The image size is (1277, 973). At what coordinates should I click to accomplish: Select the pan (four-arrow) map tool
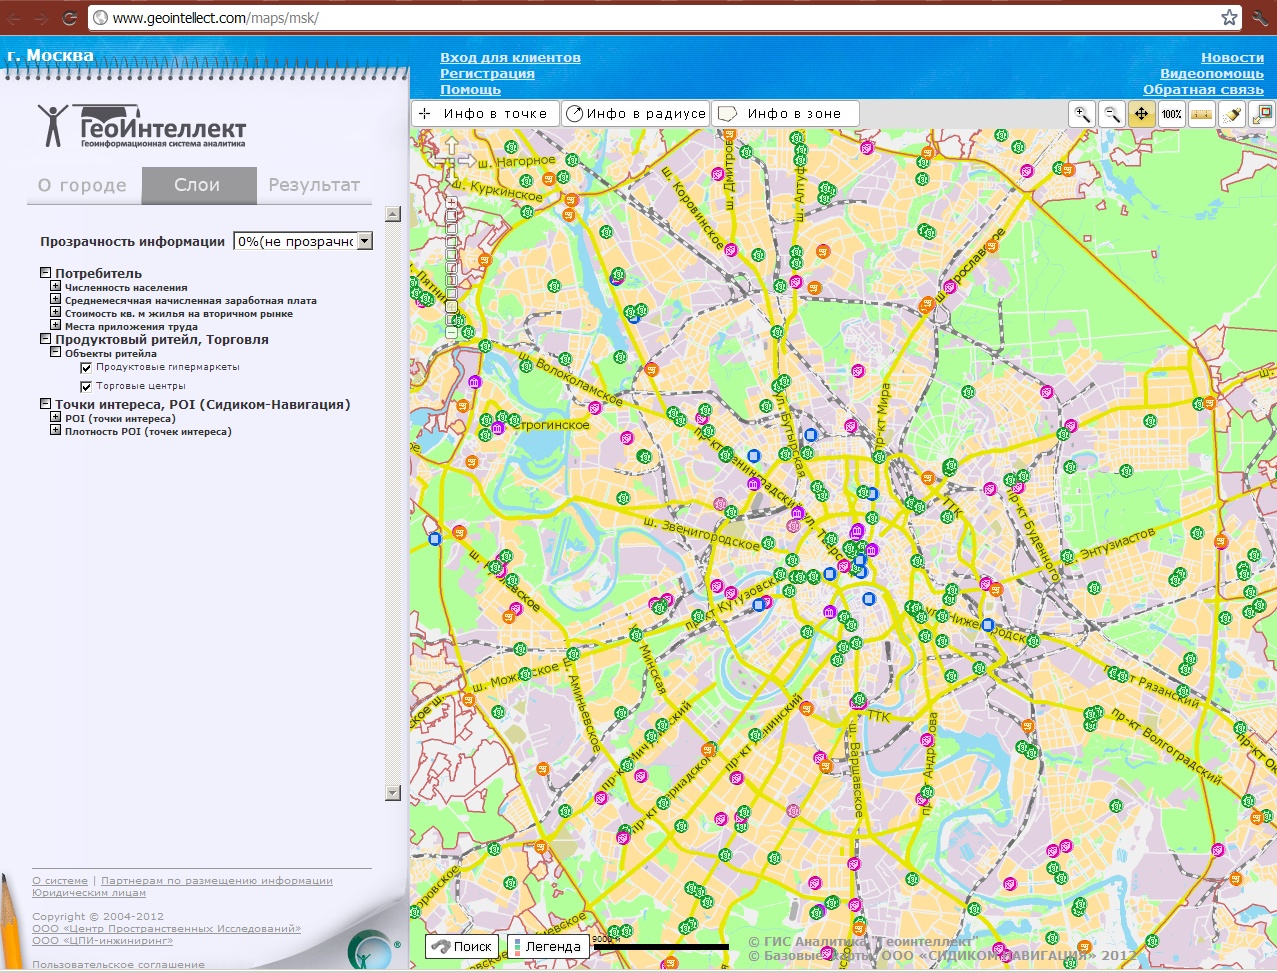tap(1141, 114)
